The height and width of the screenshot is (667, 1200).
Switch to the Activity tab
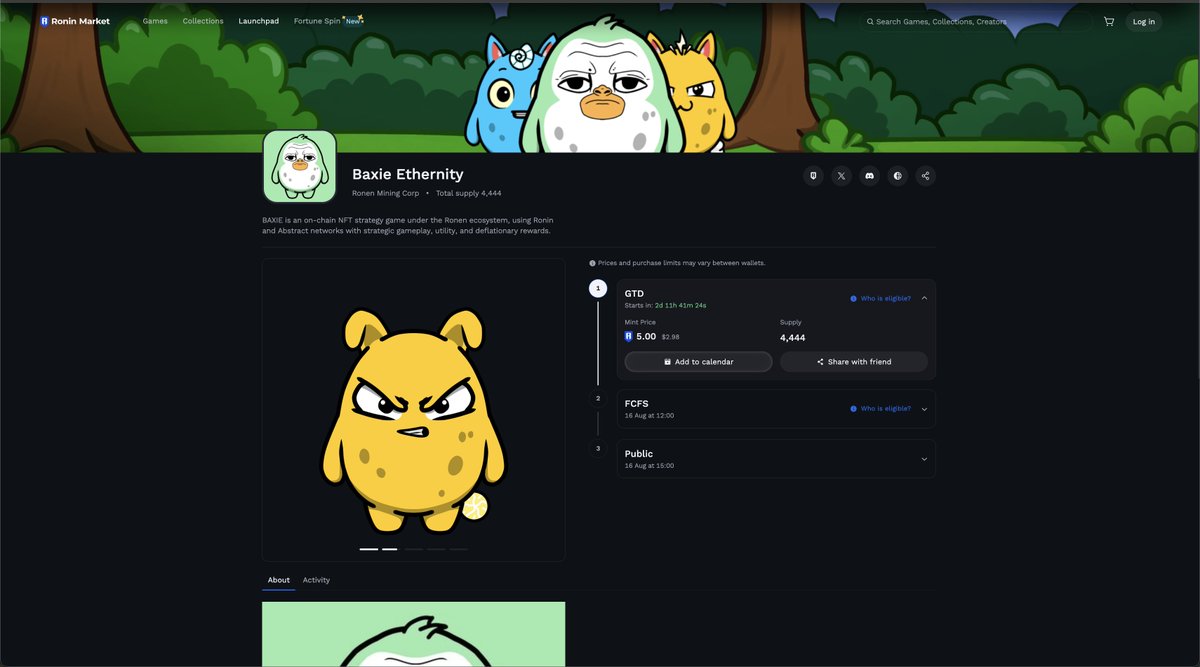(x=316, y=580)
